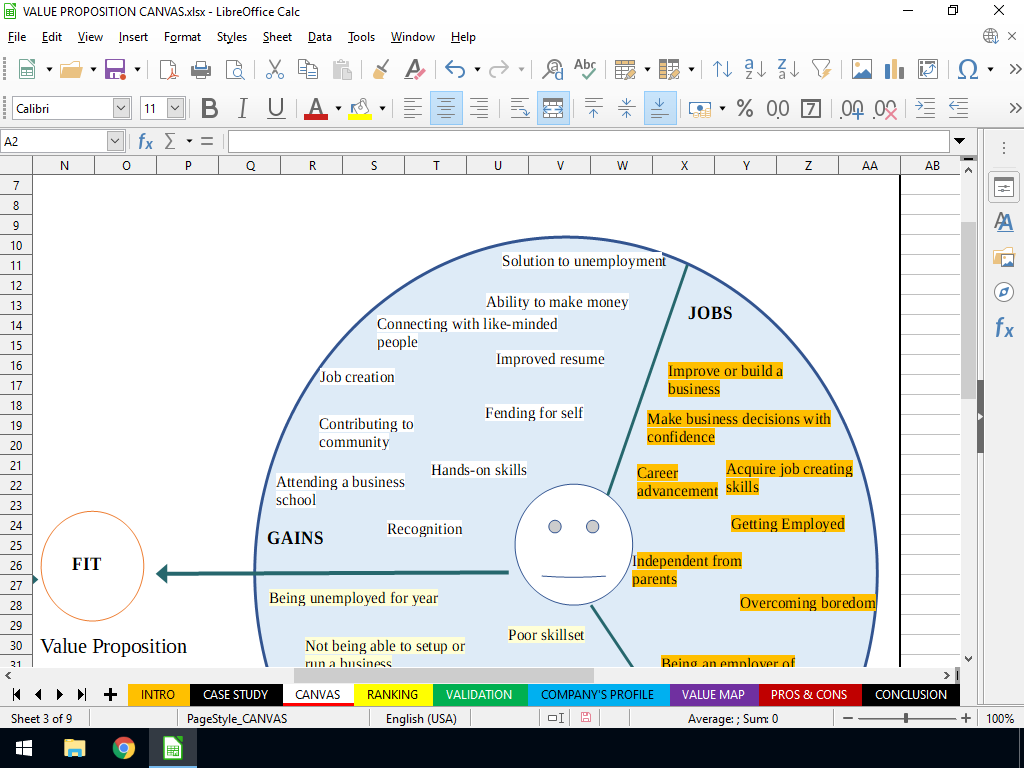Click the Insert Chart icon
The image size is (1024, 768).
click(x=895, y=69)
